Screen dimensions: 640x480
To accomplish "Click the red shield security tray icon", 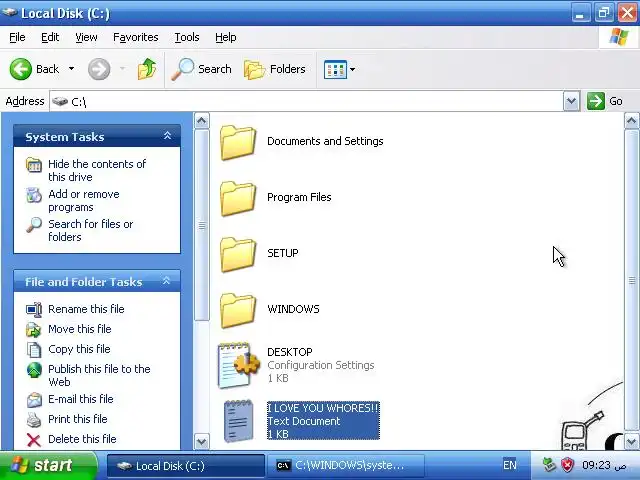I will pos(567,465).
